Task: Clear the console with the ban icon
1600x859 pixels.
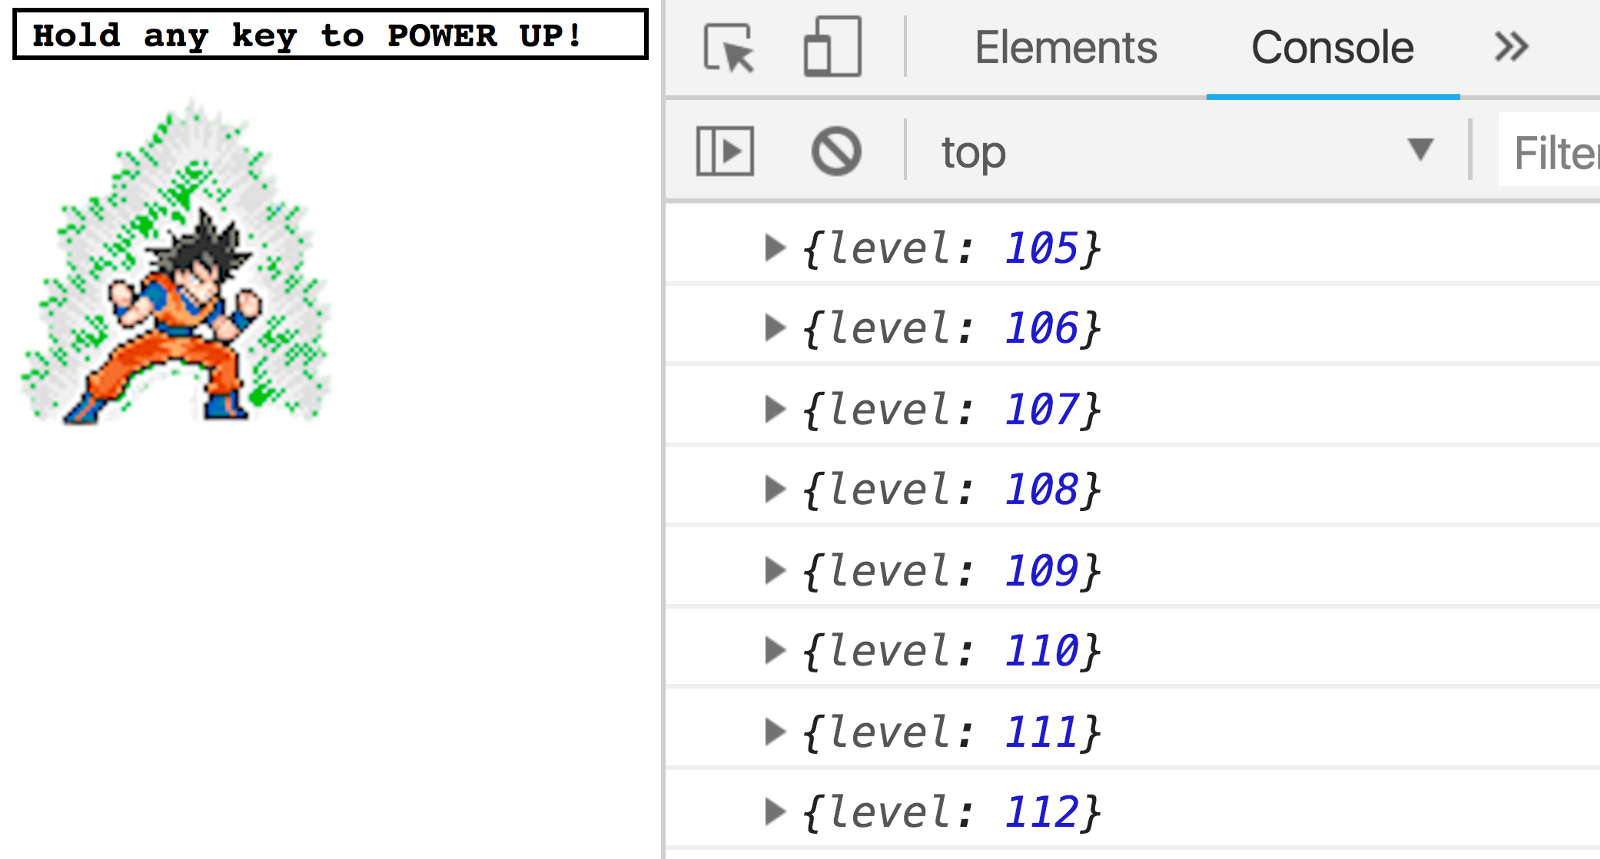Action: point(836,152)
